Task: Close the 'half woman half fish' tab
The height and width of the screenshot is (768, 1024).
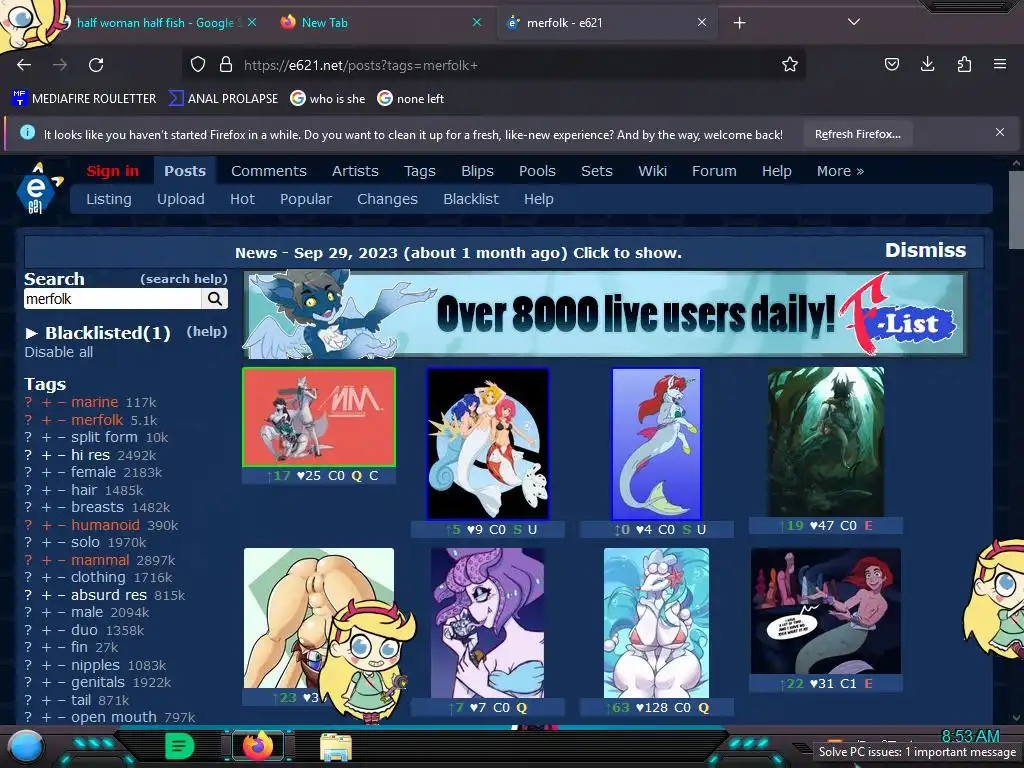Action: pos(251,22)
